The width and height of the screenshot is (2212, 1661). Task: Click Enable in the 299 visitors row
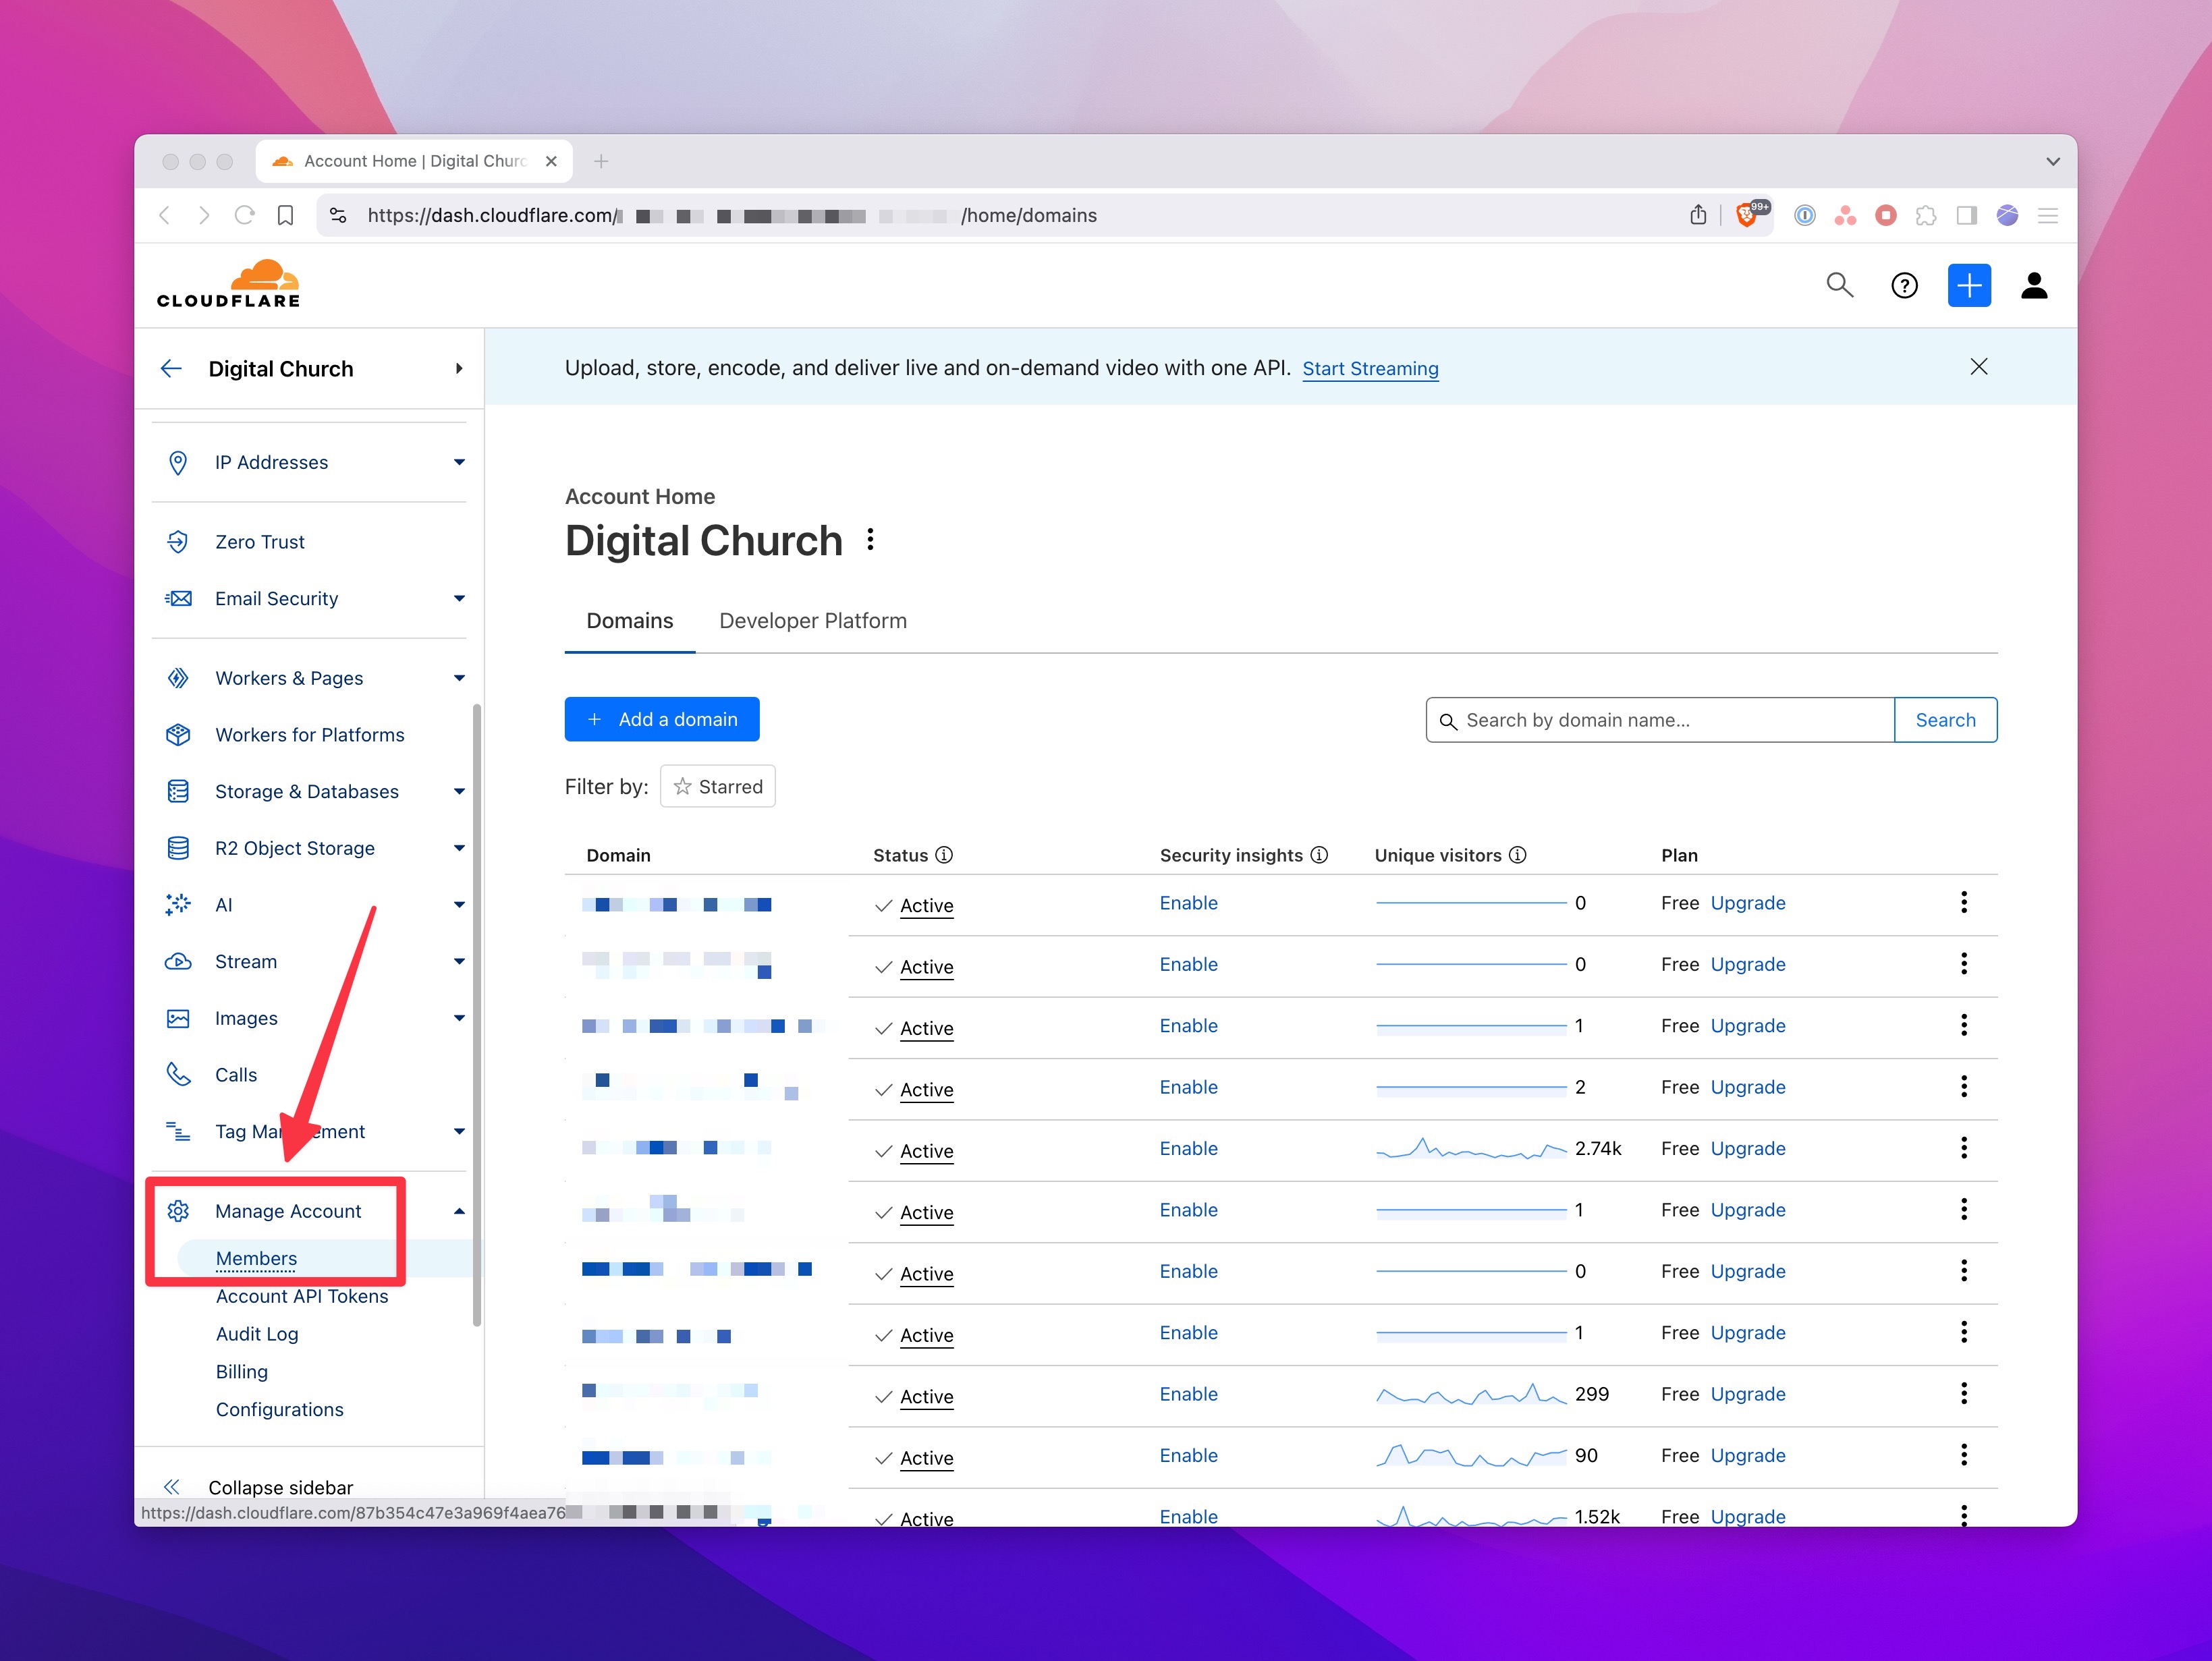1188,1394
